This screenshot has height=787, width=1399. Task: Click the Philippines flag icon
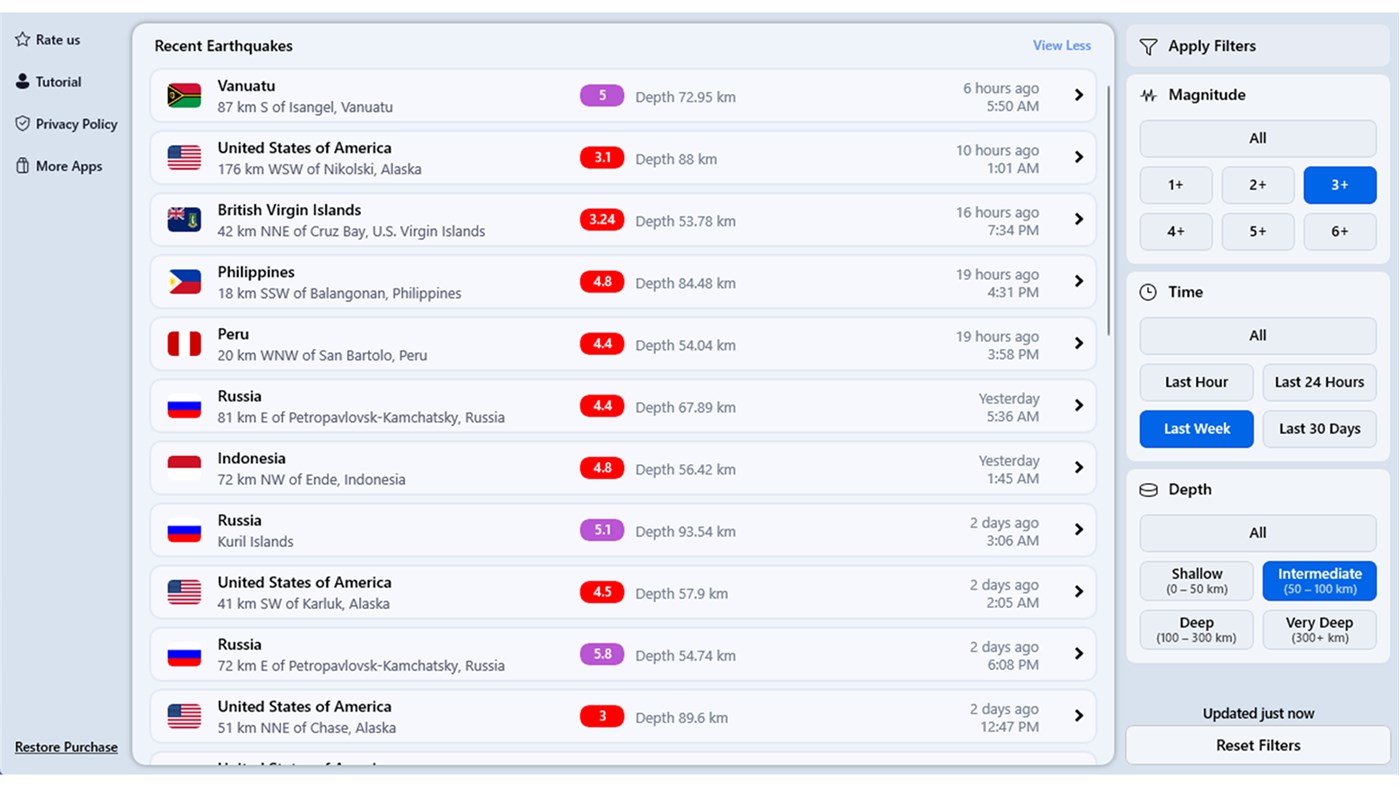pos(184,282)
